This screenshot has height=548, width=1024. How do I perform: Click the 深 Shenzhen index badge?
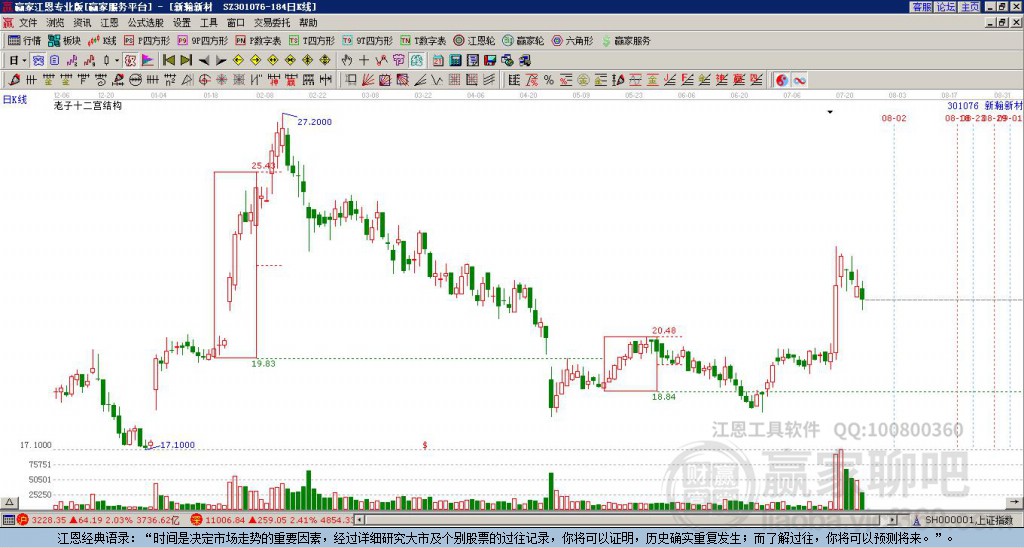(x=196, y=520)
